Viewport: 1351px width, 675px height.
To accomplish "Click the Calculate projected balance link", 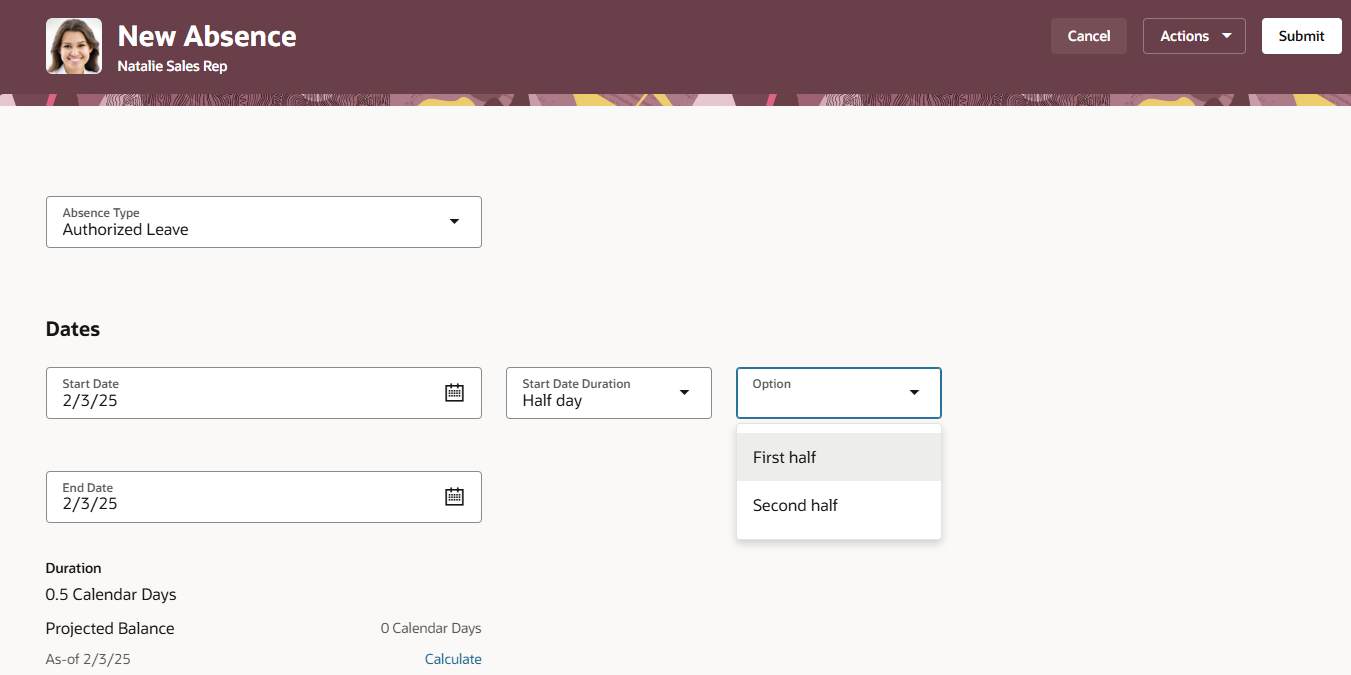I will 453,658.
